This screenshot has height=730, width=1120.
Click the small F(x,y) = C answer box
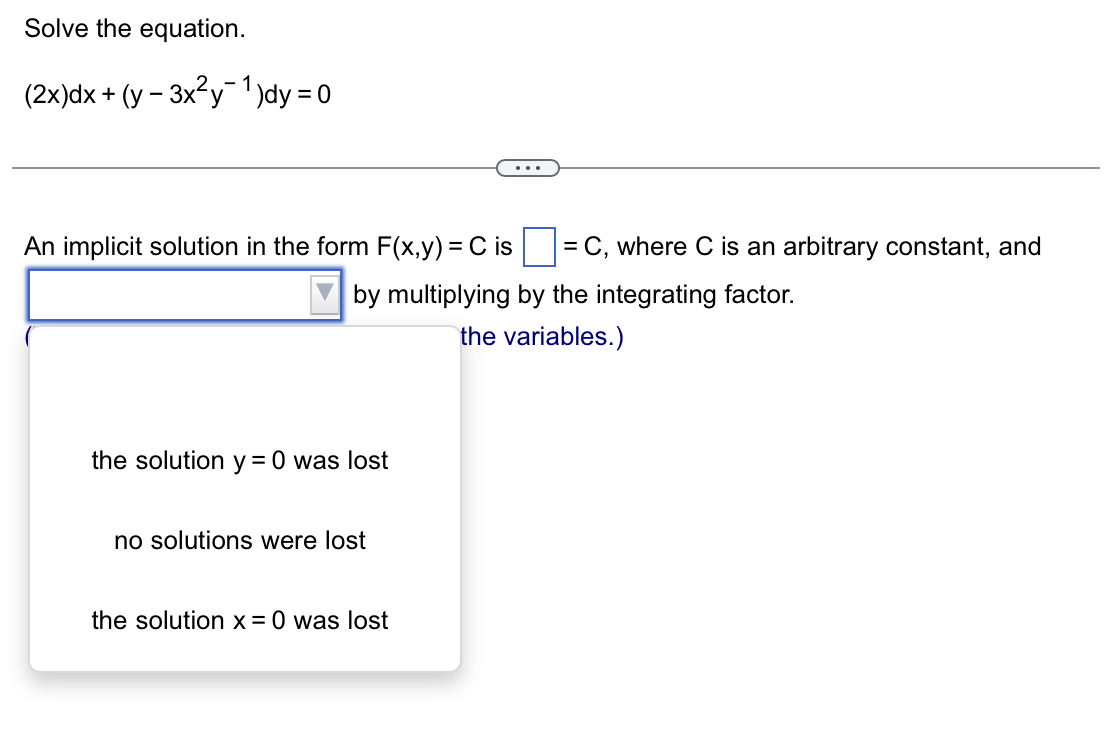click(x=538, y=245)
